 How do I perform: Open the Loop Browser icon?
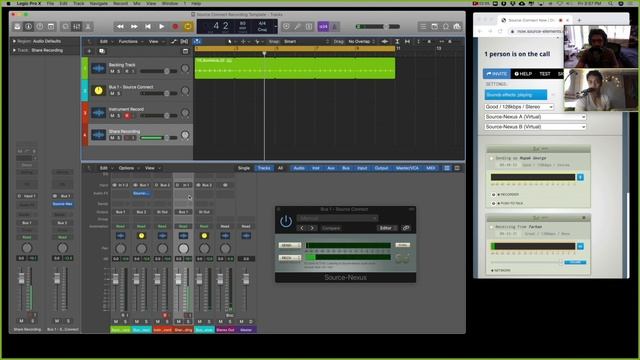click(x=446, y=27)
